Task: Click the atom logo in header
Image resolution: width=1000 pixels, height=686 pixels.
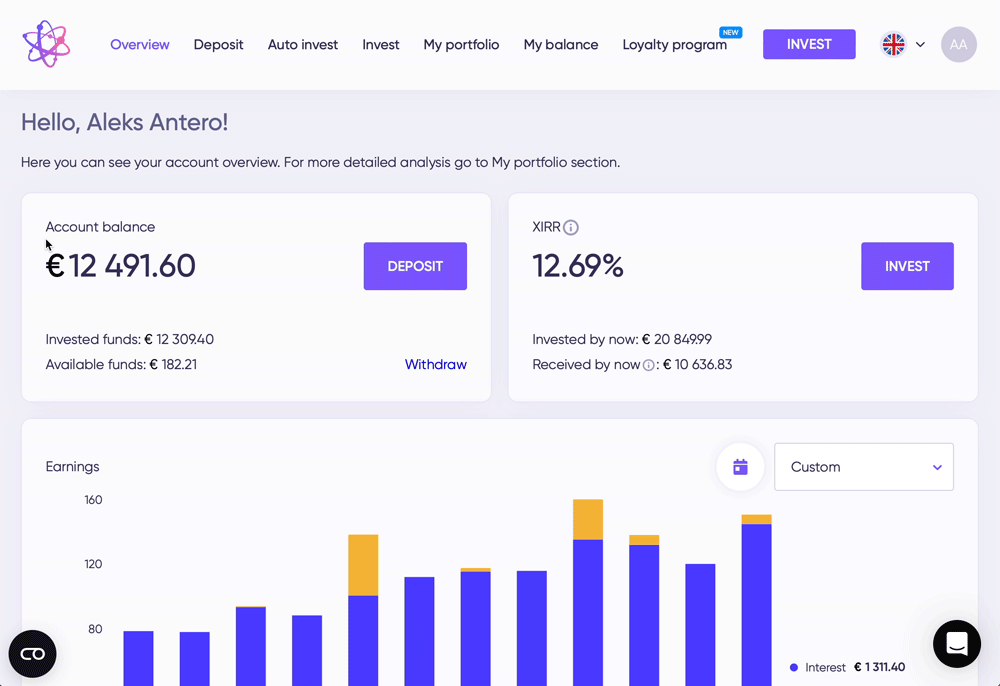Action: tap(46, 44)
